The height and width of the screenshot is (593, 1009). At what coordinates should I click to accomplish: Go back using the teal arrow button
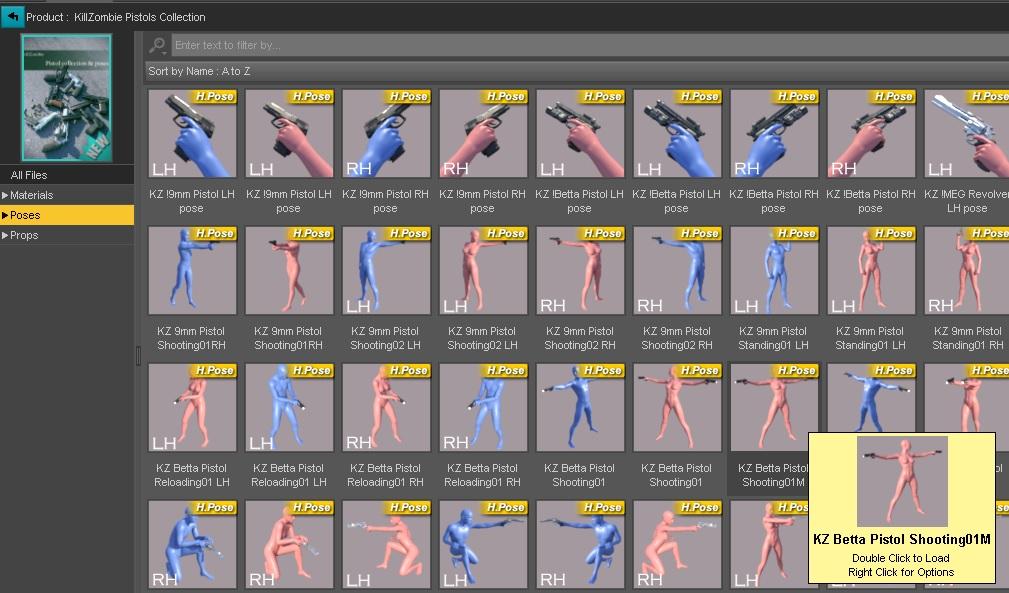(12, 16)
